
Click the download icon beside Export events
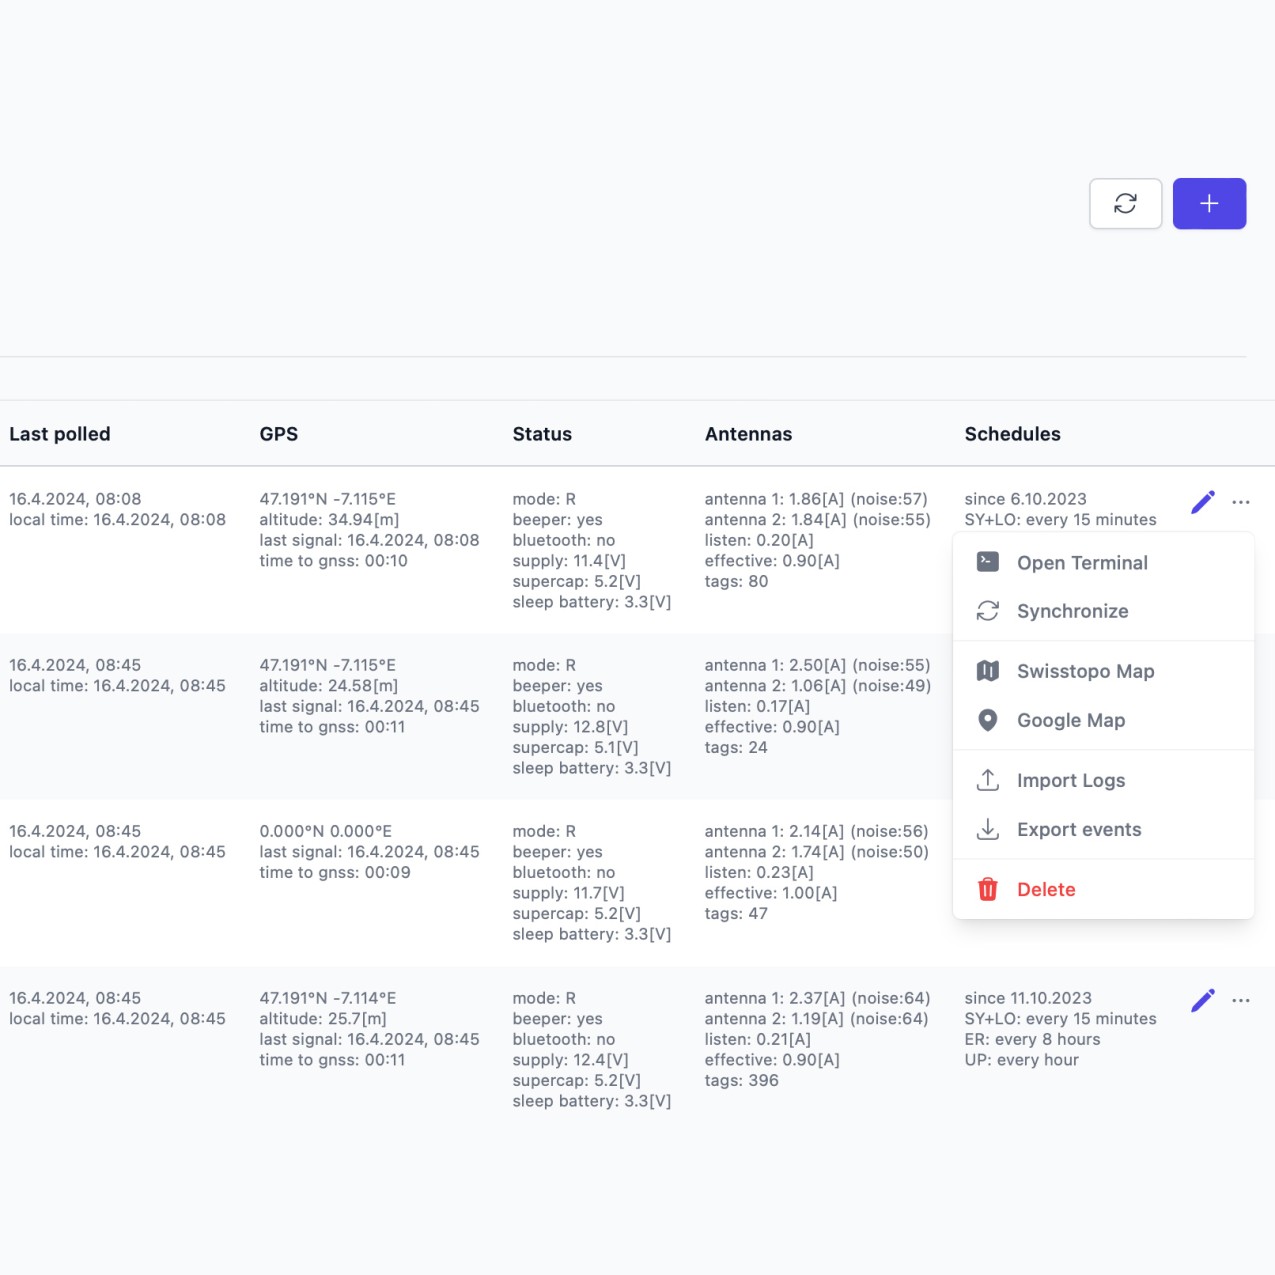(x=988, y=829)
